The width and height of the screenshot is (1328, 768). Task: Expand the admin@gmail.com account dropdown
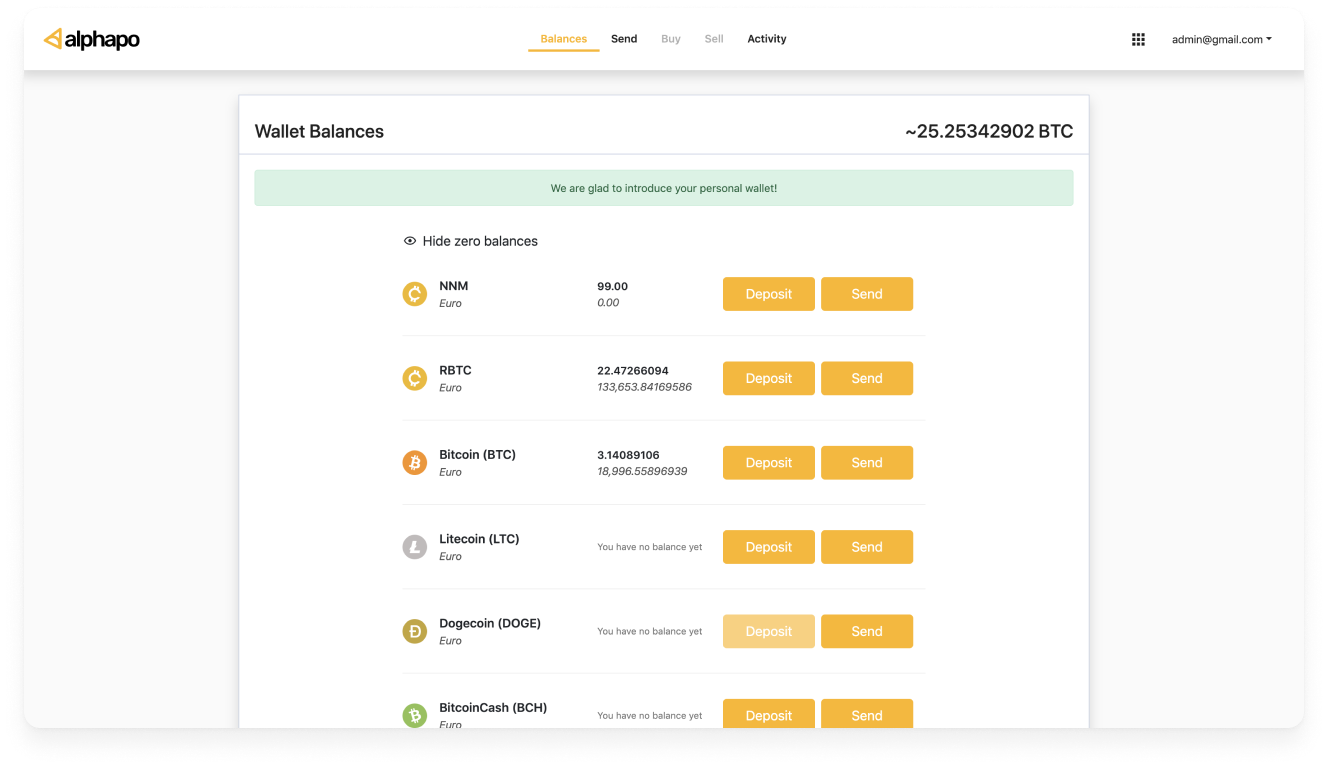[1222, 39]
